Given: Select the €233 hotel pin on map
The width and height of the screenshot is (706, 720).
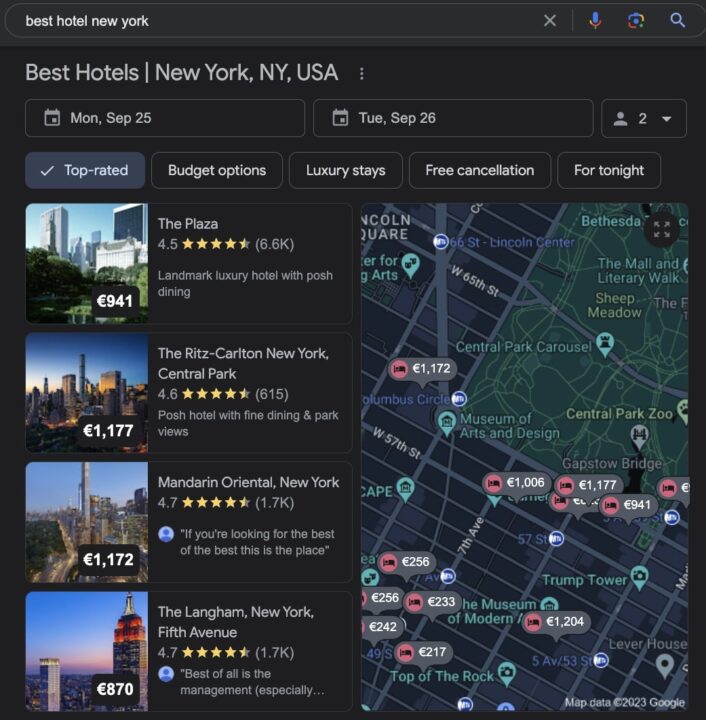Looking at the screenshot, I should point(432,602).
